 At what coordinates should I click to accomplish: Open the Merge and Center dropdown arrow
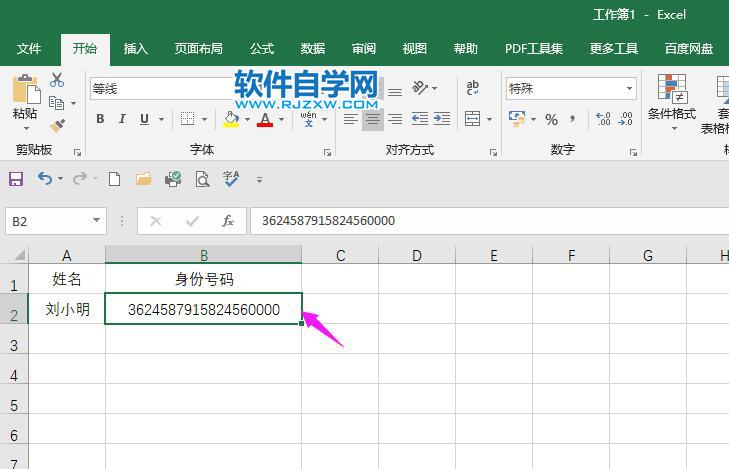pos(489,119)
